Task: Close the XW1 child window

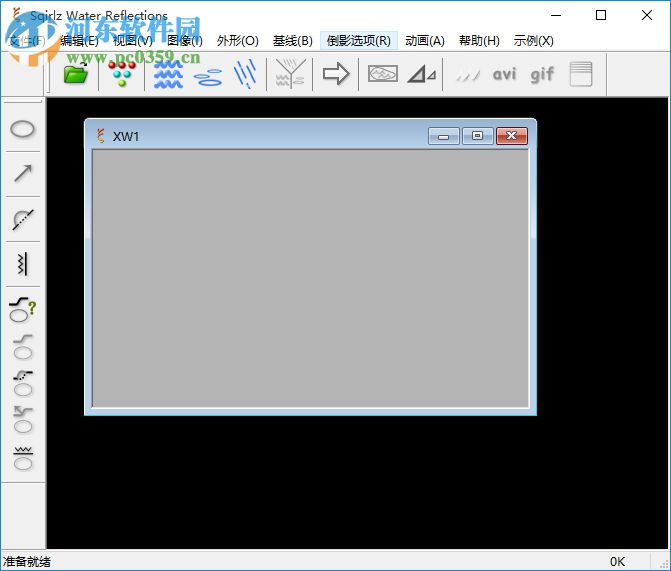Action: pos(512,136)
